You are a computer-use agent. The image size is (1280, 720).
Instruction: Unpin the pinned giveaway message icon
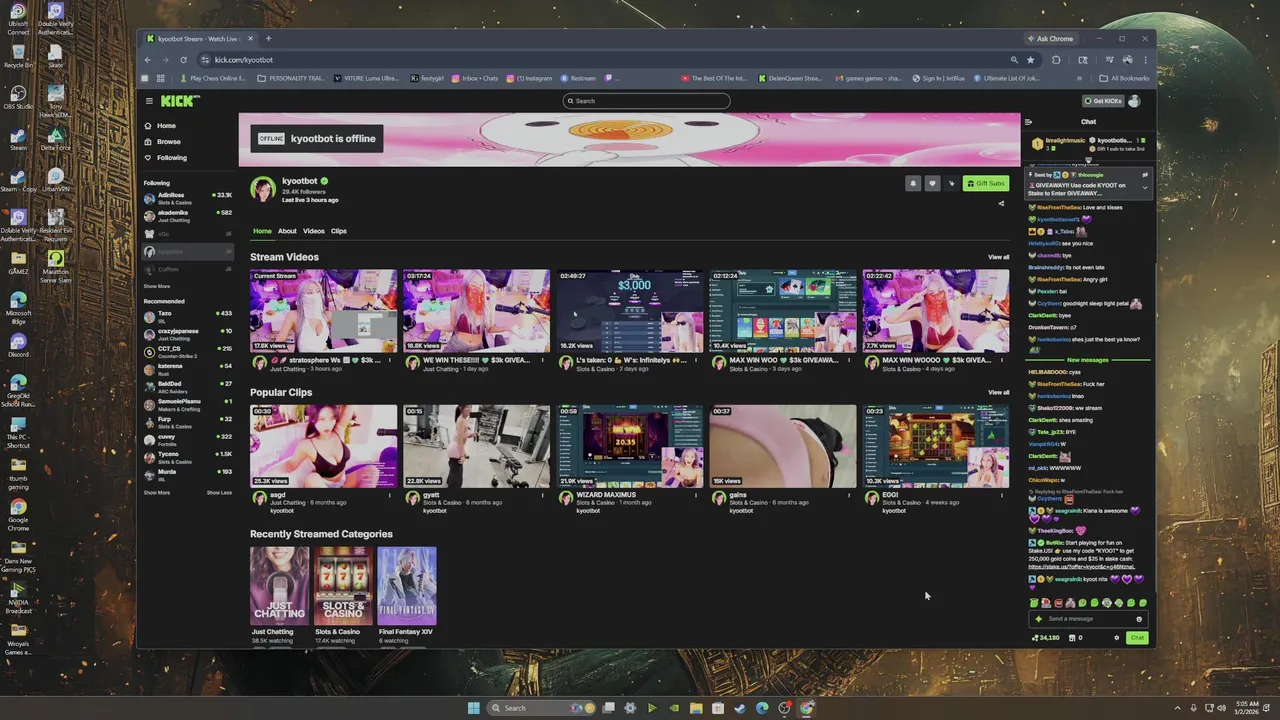point(1145,175)
